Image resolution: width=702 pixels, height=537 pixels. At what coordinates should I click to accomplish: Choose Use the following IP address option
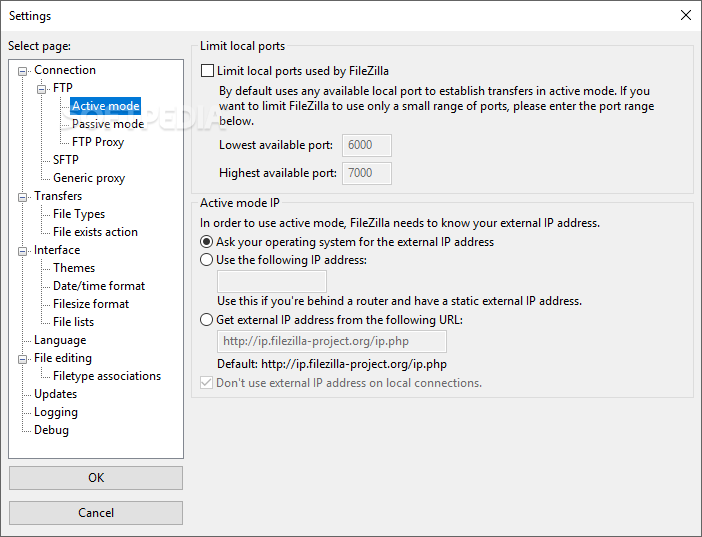(x=207, y=260)
